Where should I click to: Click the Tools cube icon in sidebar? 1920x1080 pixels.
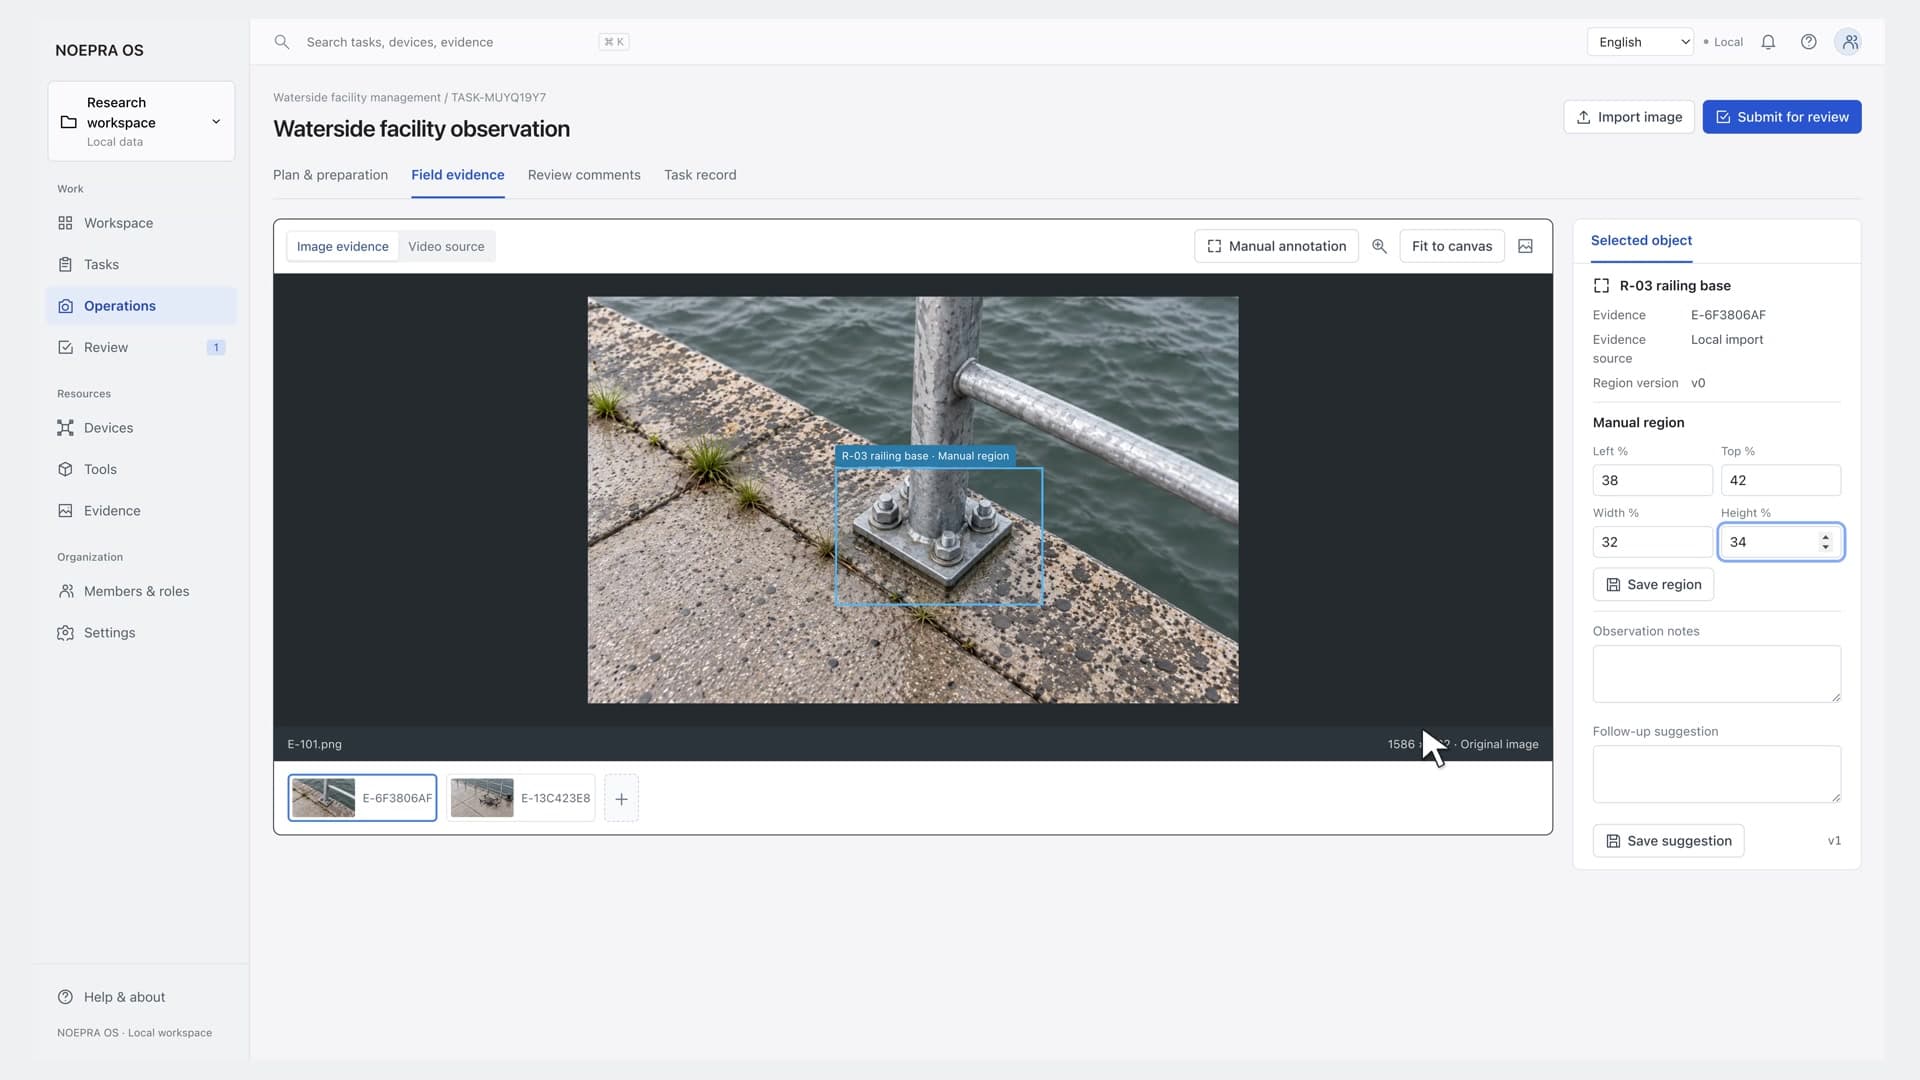[x=65, y=469]
